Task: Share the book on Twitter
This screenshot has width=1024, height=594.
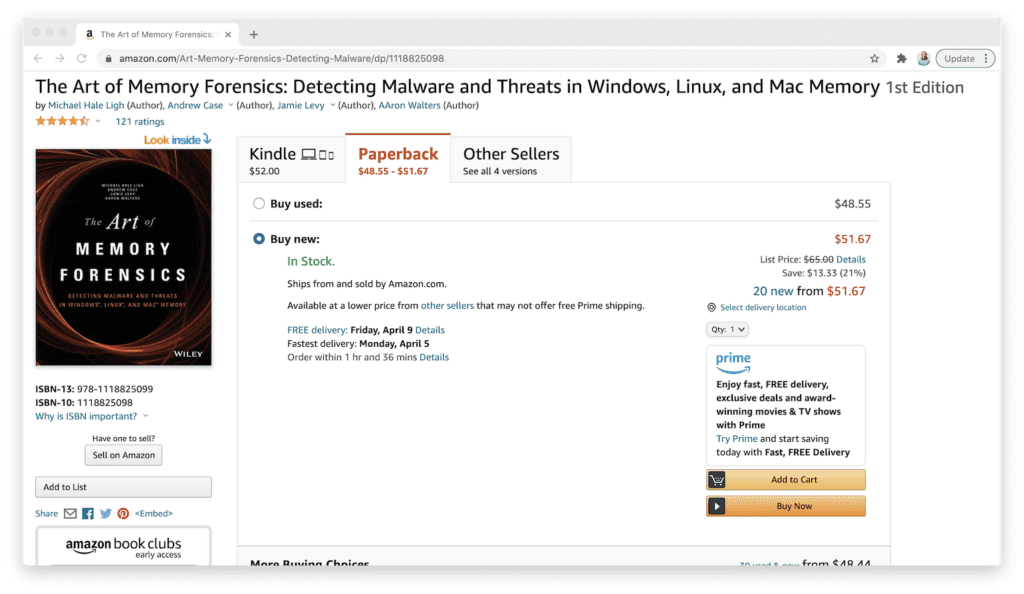Action: click(105, 514)
